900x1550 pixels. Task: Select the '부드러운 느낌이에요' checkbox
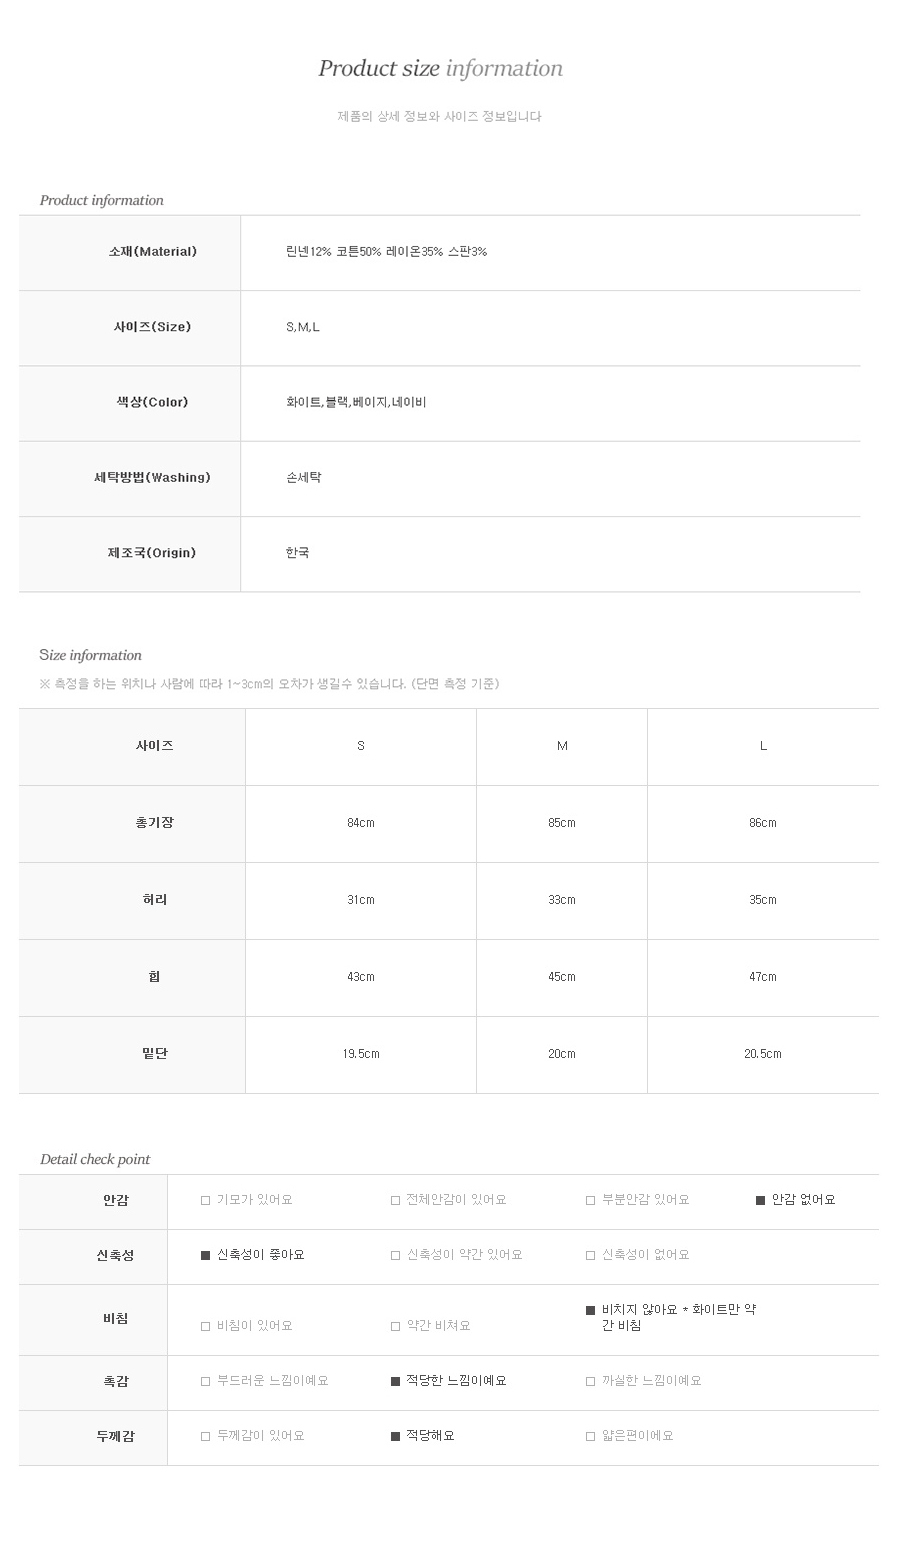pyautogui.click(x=206, y=1381)
